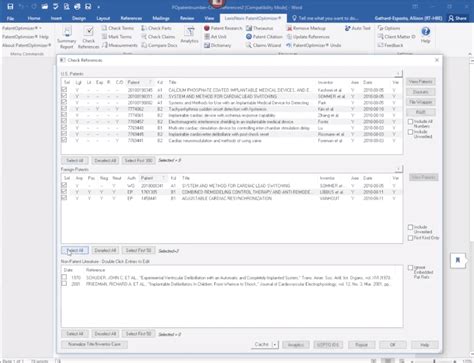This screenshot has height=363, width=474.
Task: Open the Feedback ribbon item
Action: tap(390, 45)
